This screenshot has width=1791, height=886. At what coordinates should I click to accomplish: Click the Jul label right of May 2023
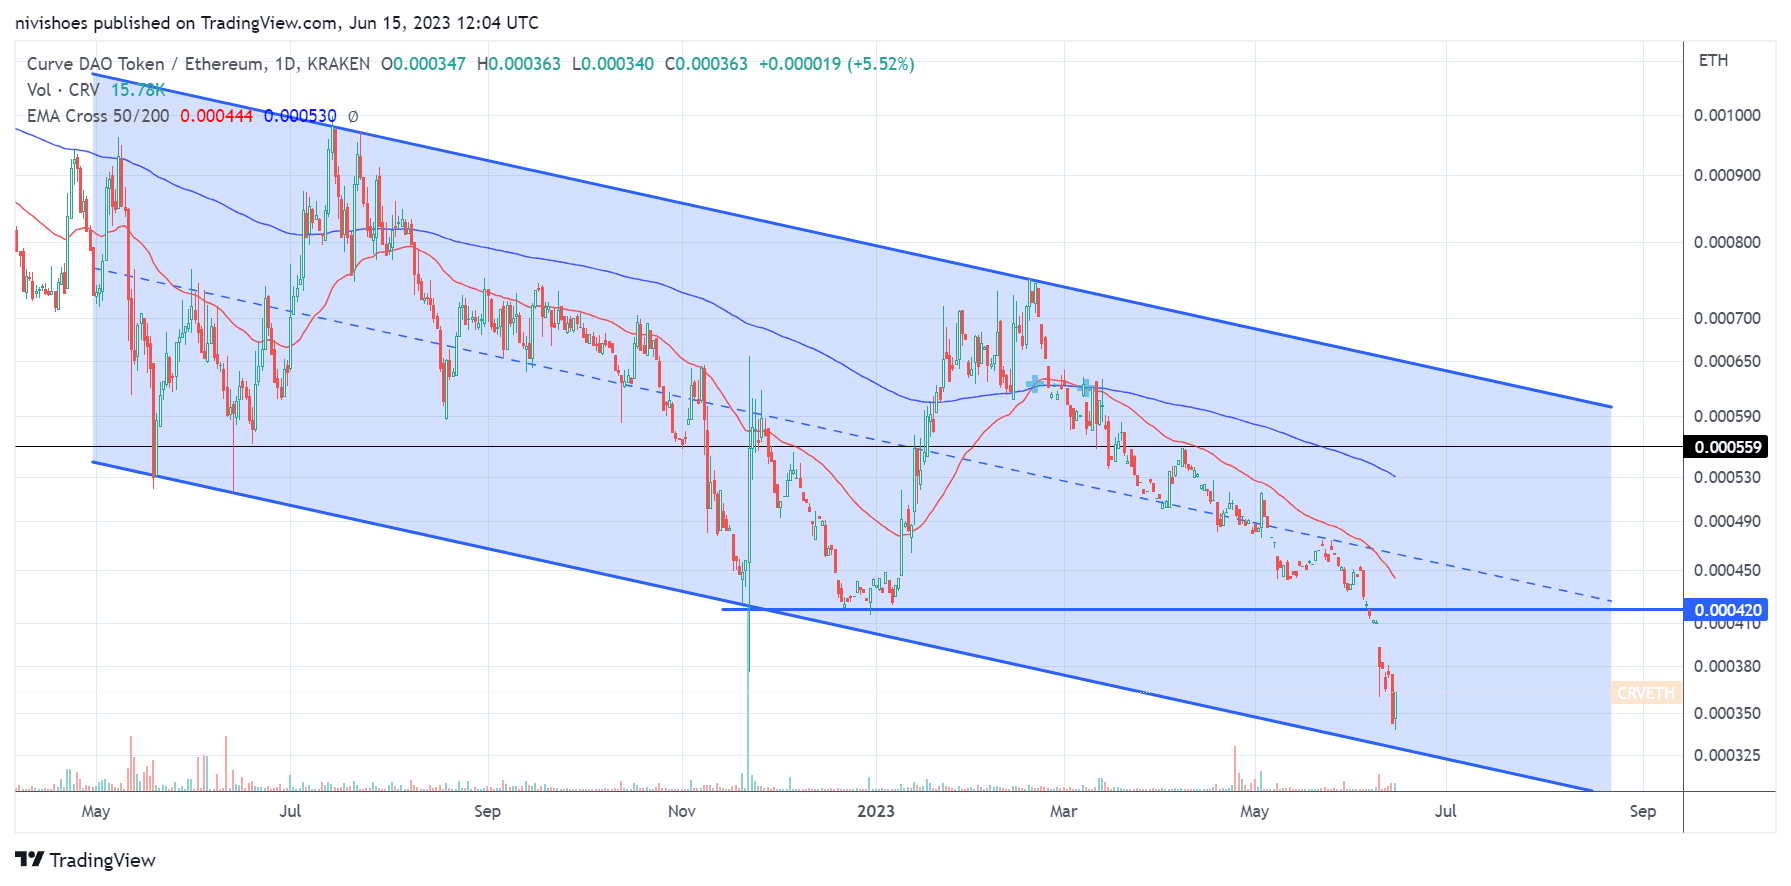point(1446,811)
